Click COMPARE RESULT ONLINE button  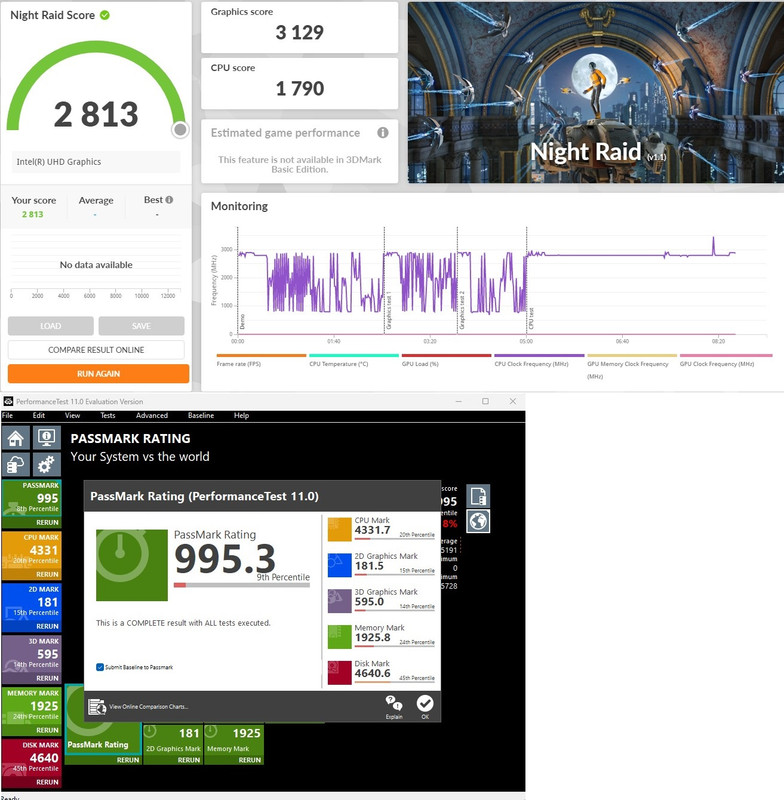tap(96, 349)
